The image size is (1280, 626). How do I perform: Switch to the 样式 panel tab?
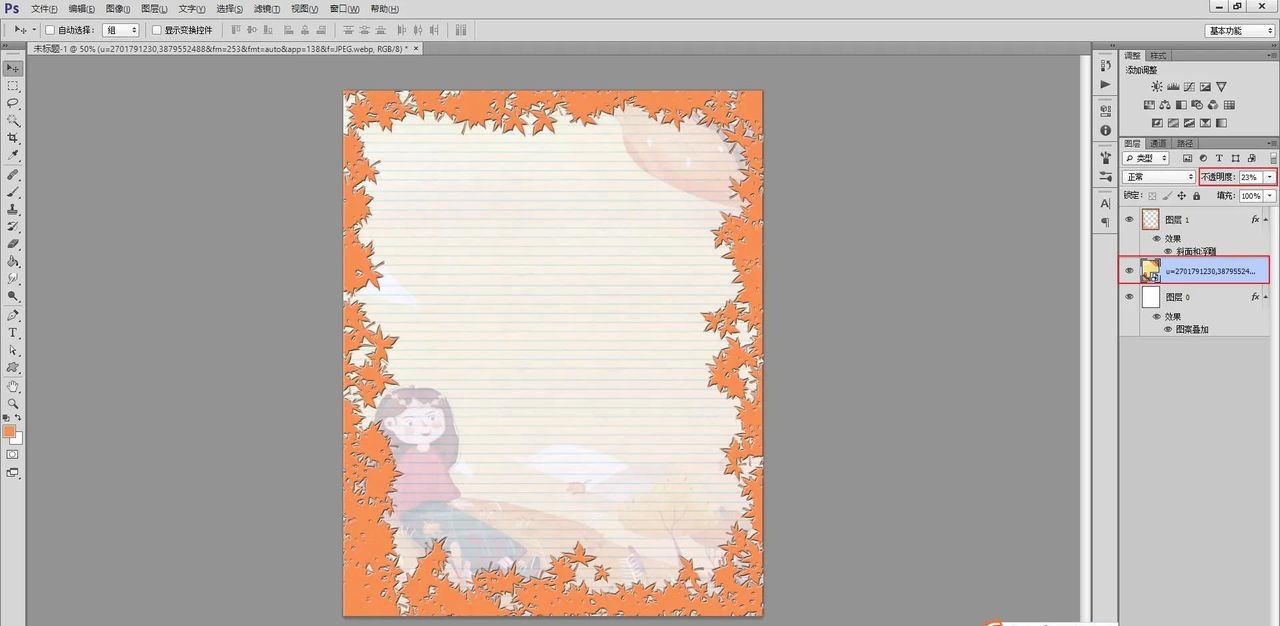(x=1158, y=55)
